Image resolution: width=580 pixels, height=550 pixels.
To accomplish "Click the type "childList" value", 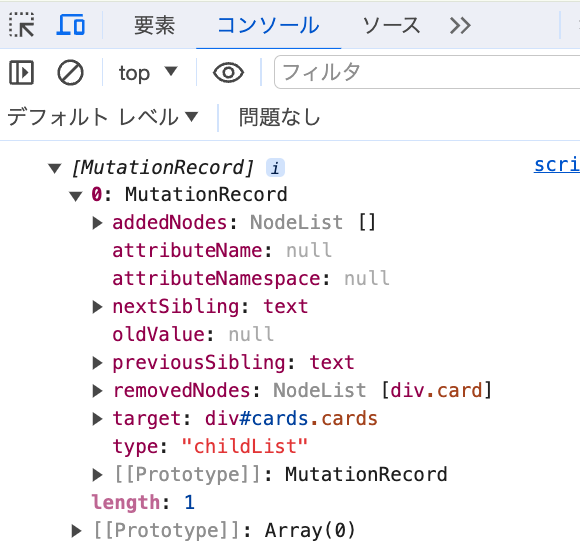I will 245,446.
